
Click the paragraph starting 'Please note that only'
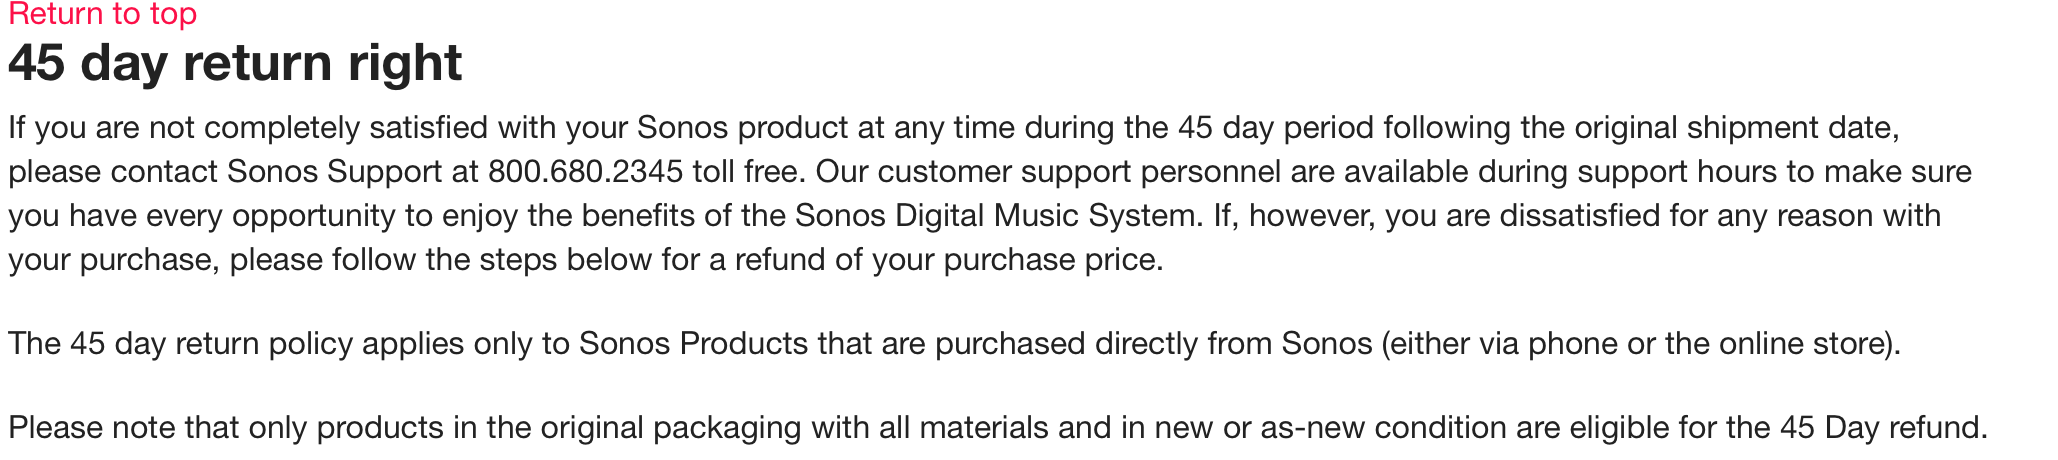point(998,428)
